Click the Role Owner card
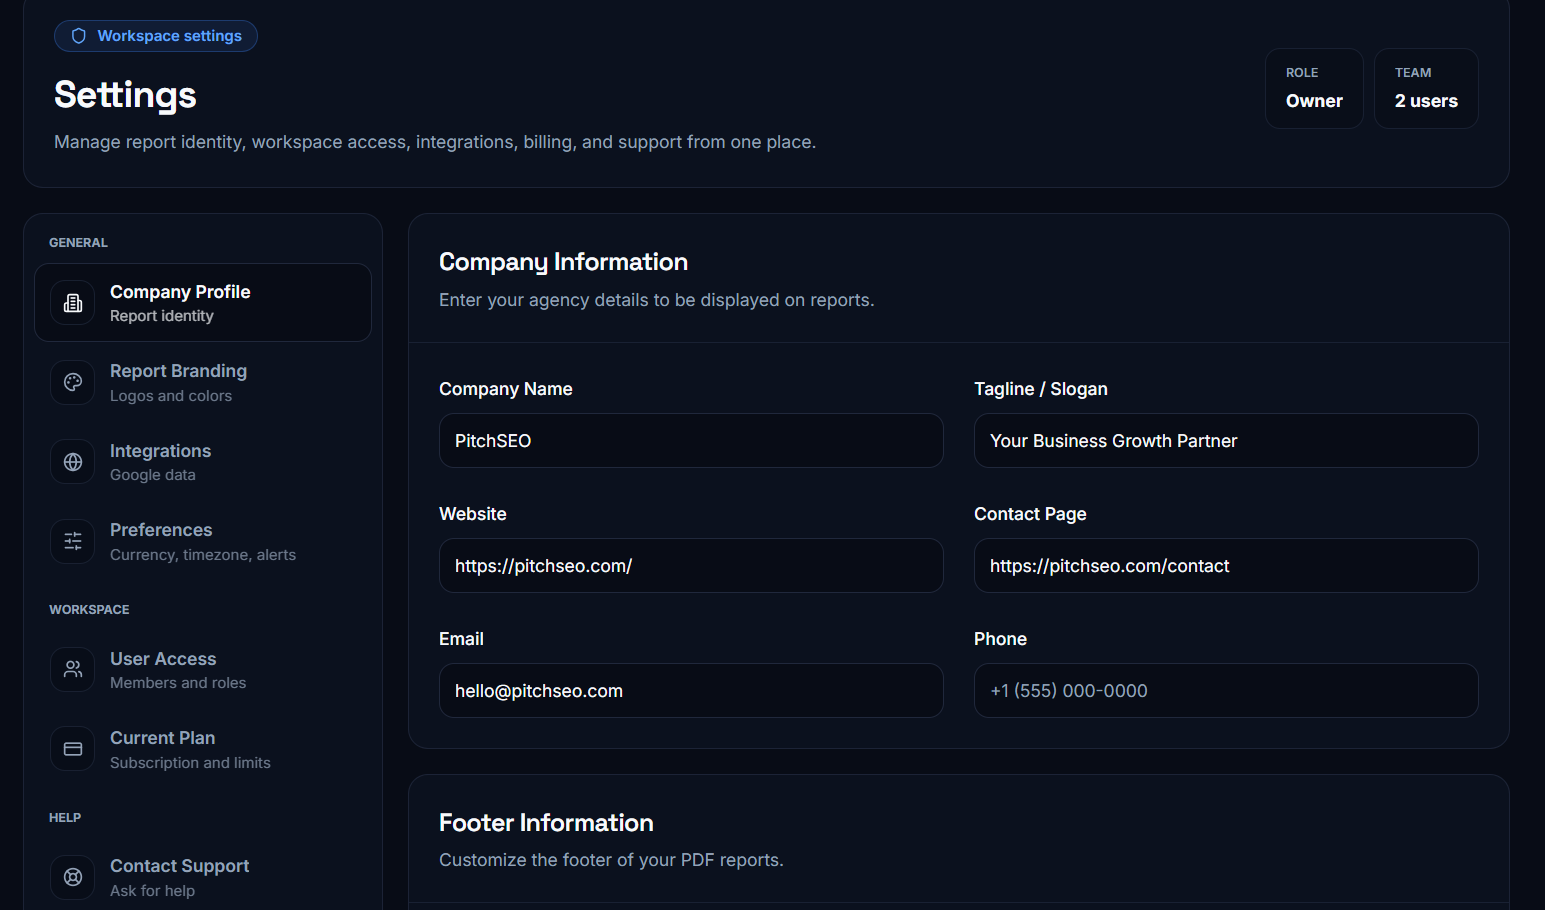Image resolution: width=1545 pixels, height=910 pixels. tap(1314, 88)
